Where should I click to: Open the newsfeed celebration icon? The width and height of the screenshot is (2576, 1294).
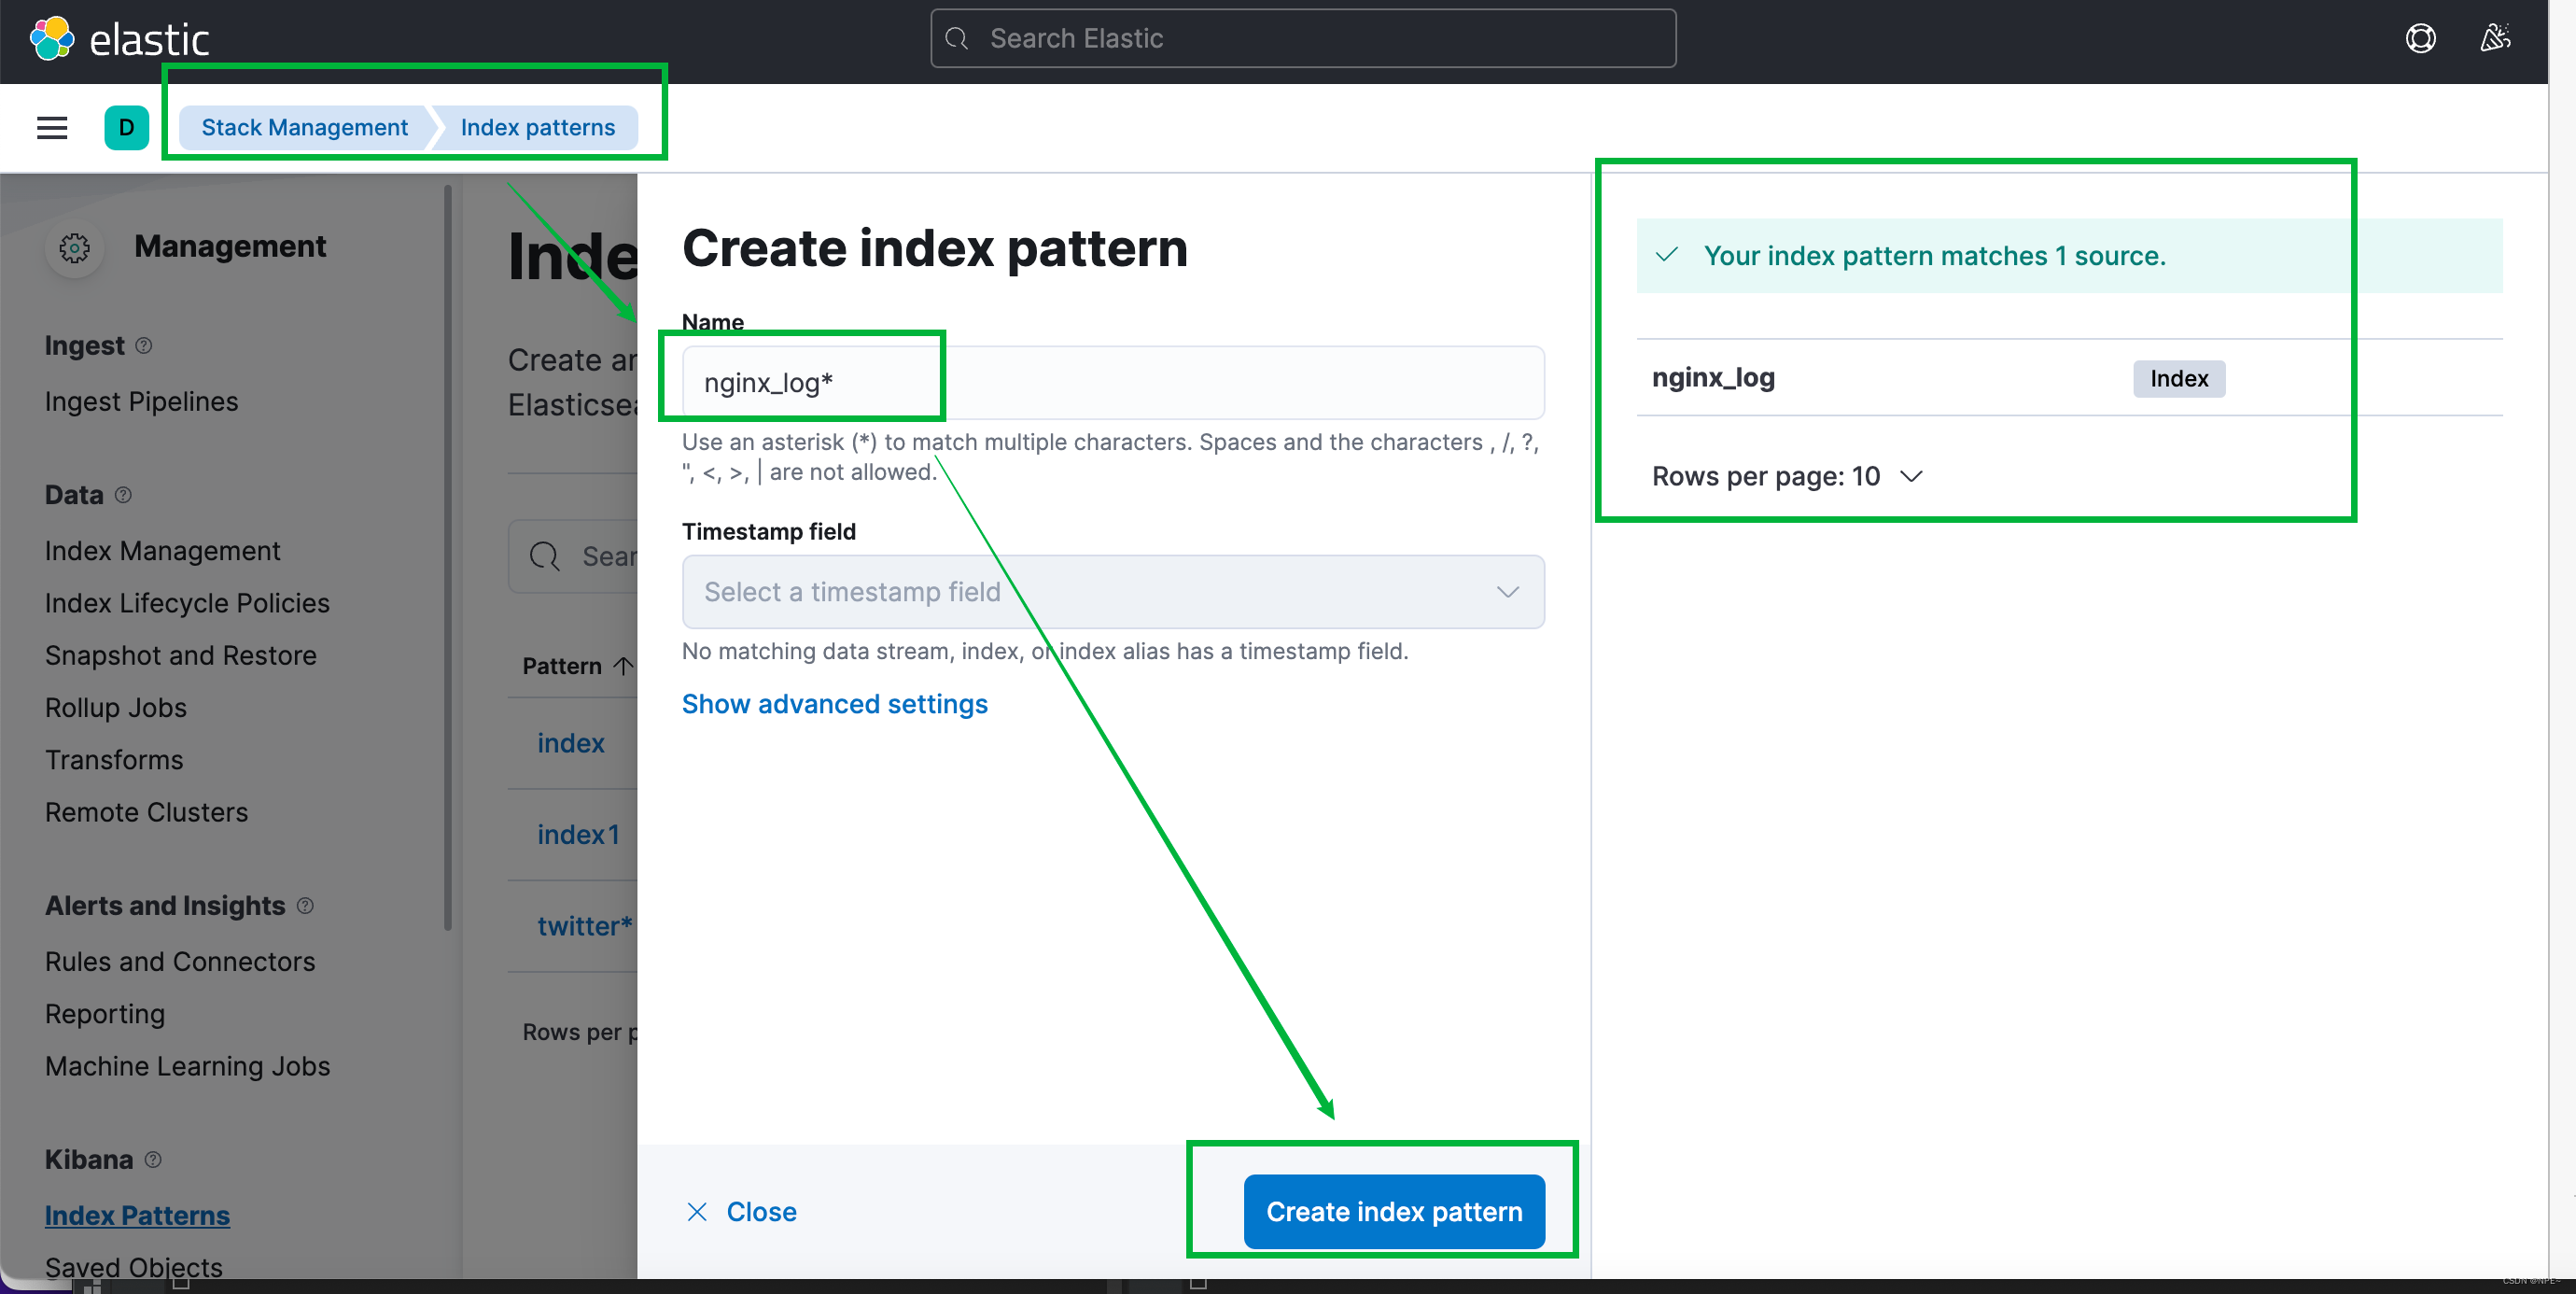tap(2494, 38)
